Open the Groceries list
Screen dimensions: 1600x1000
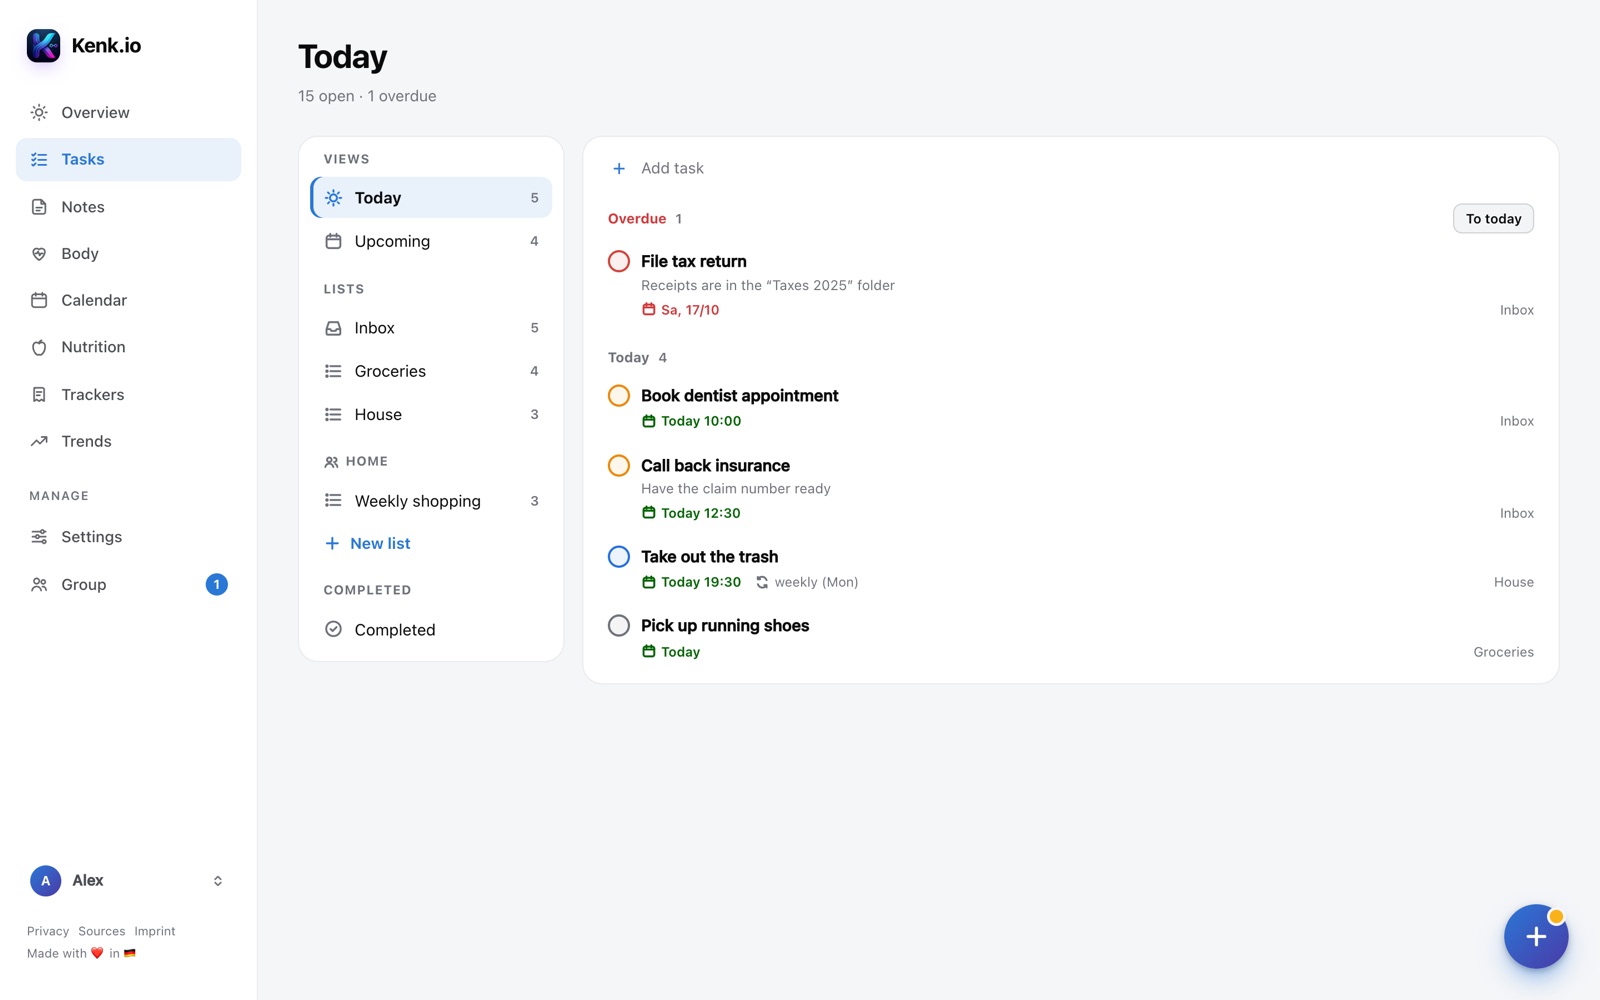431,371
